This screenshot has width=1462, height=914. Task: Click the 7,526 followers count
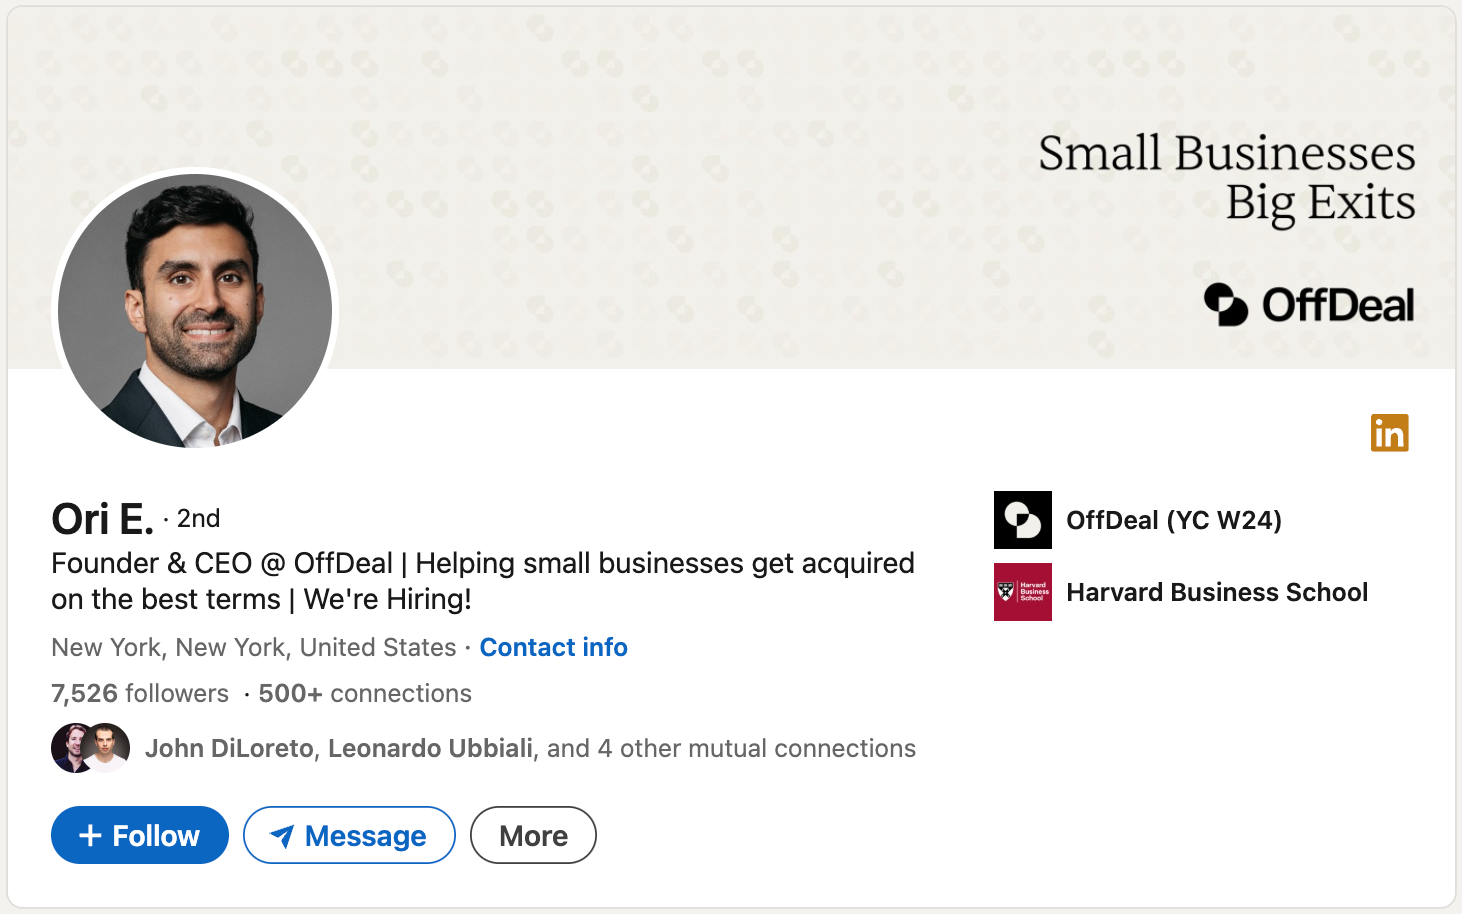139,693
